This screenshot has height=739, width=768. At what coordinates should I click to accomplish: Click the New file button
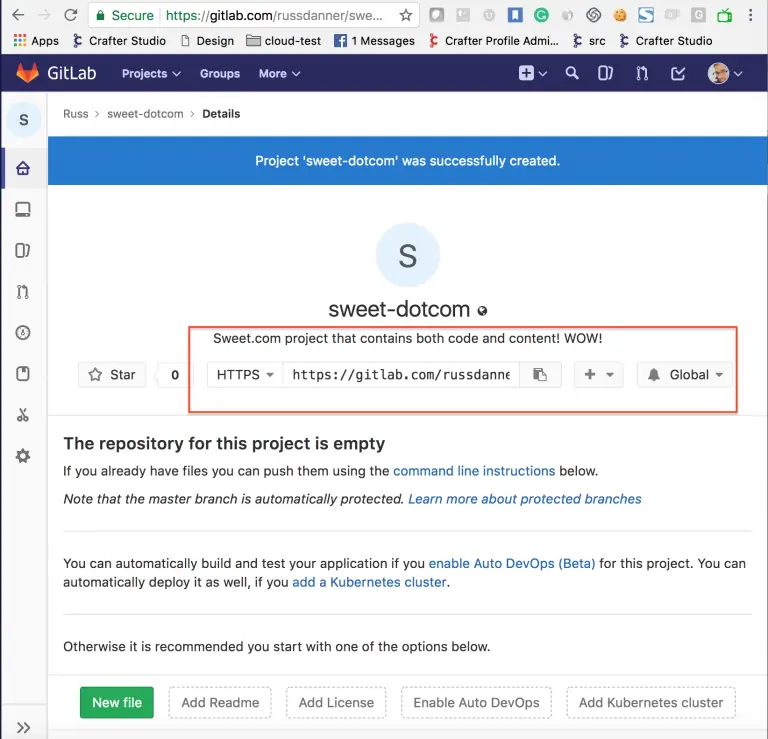[117, 702]
